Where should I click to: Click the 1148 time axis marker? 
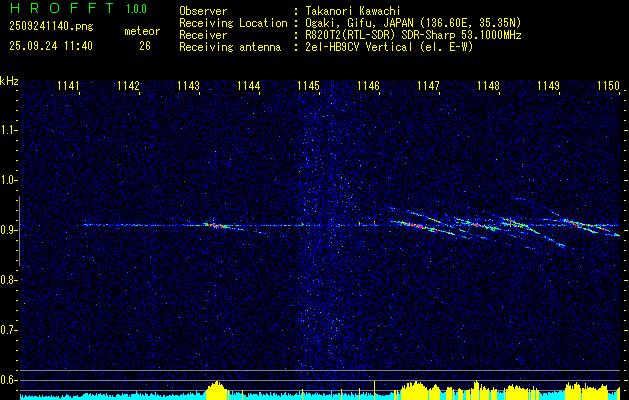point(489,86)
